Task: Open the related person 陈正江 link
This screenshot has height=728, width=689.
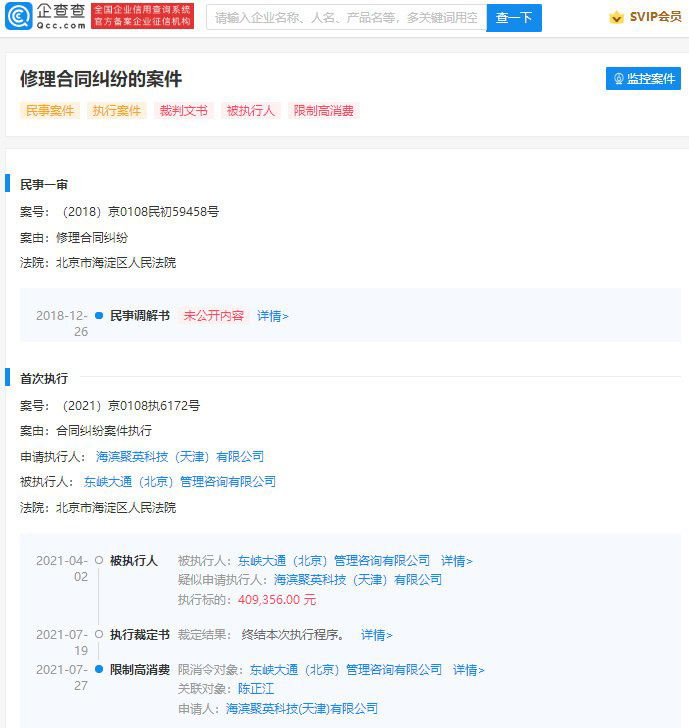Action: (x=256, y=689)
